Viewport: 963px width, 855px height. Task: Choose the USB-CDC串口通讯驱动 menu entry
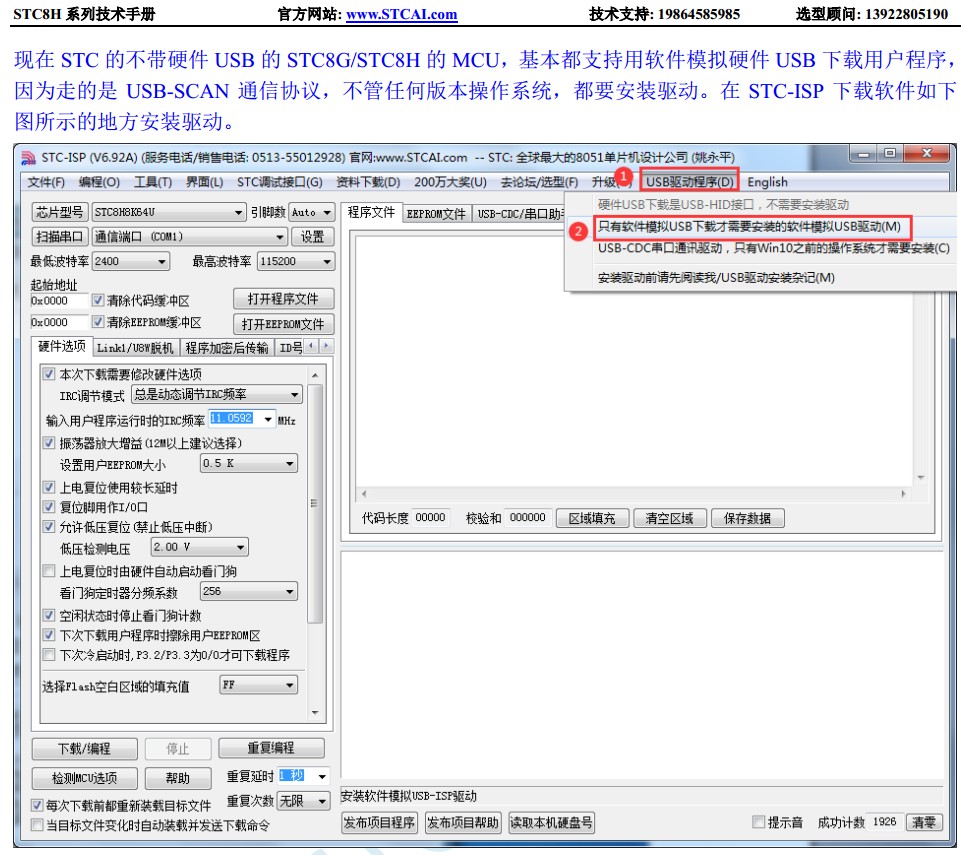point(774,248)
